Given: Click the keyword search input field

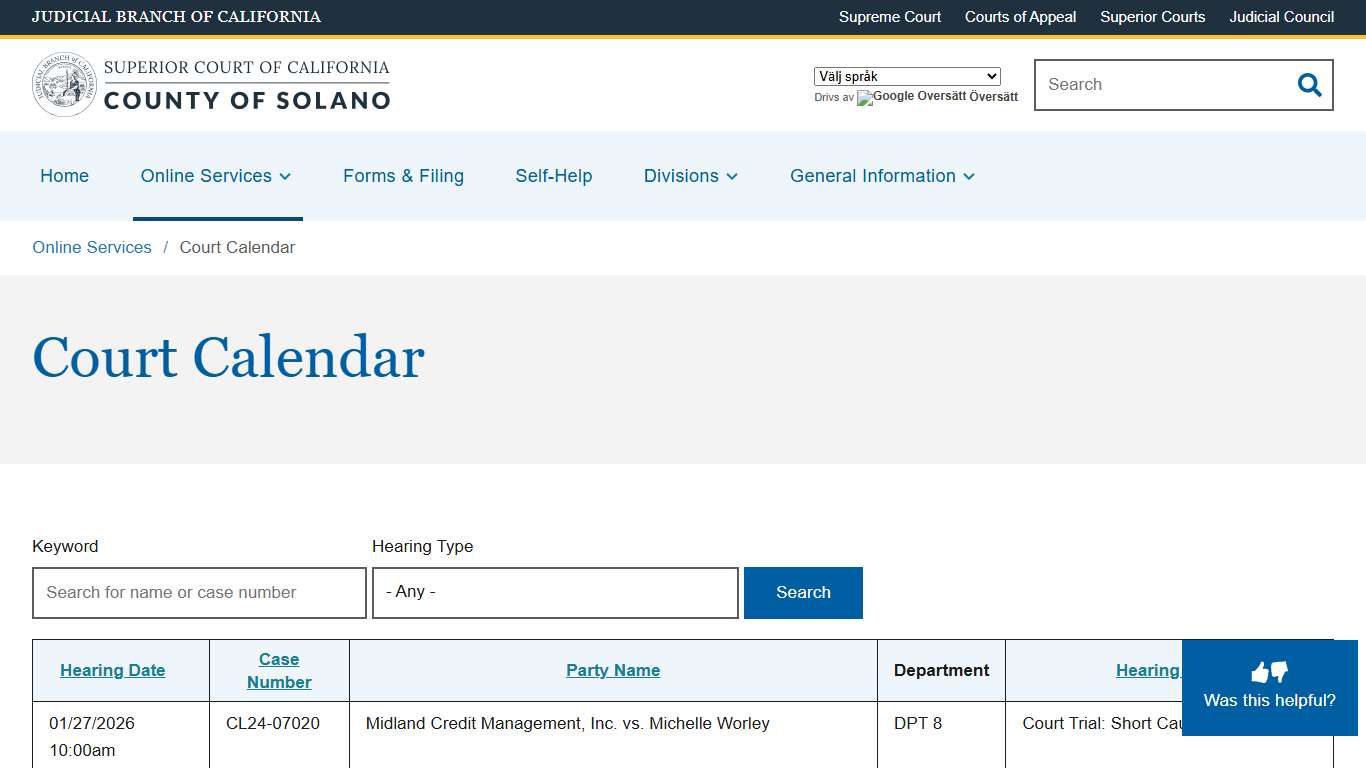Looking at the screenshot, I should point(198,592).
